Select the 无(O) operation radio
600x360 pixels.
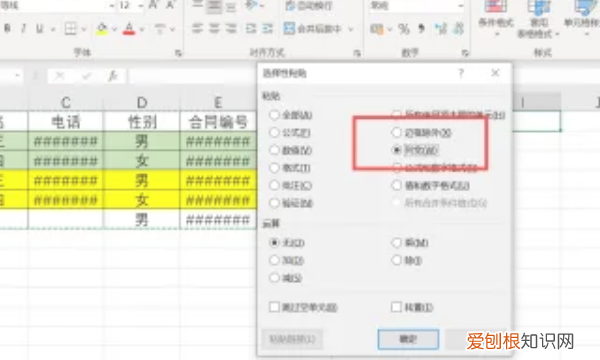pos(287,243)
